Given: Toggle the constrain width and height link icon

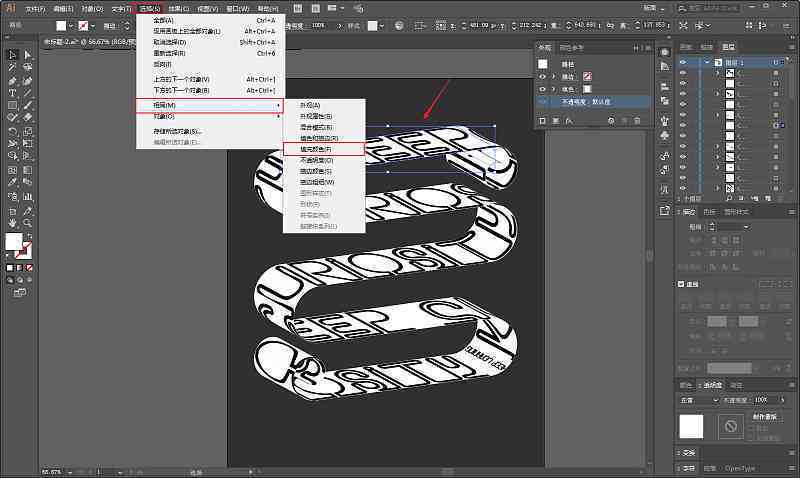Looking at the screenshot, I should pos(610,25).
